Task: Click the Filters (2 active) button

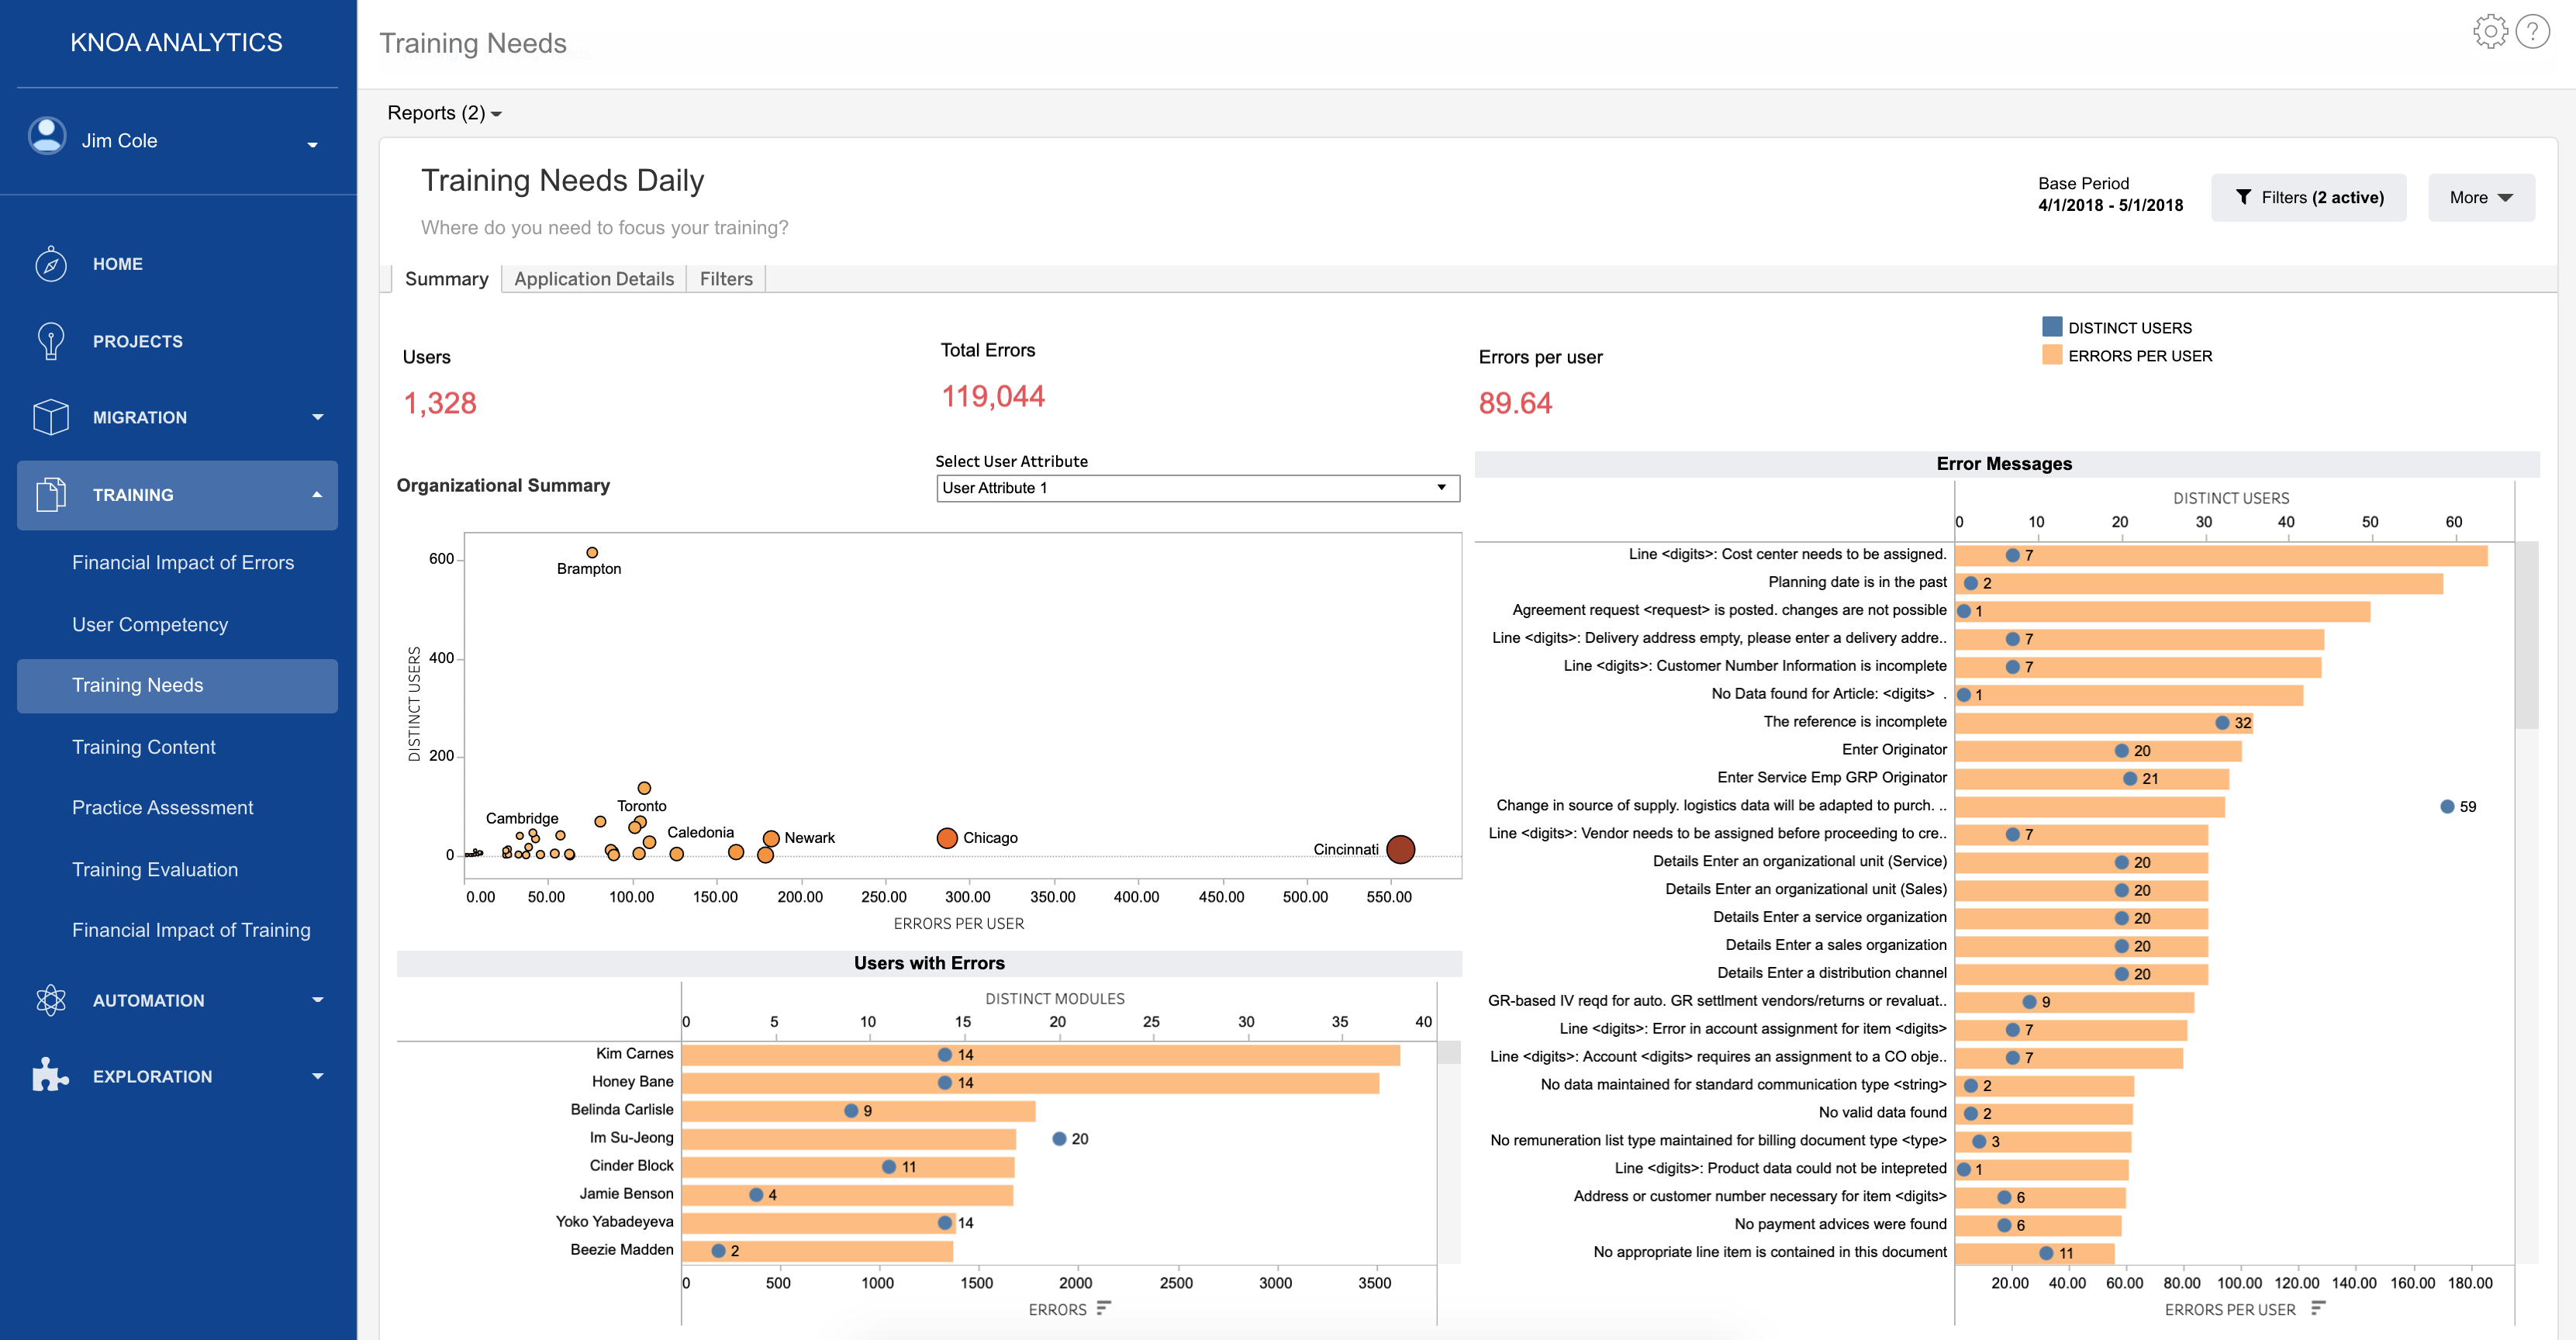Action: (x=2308, y=197)
